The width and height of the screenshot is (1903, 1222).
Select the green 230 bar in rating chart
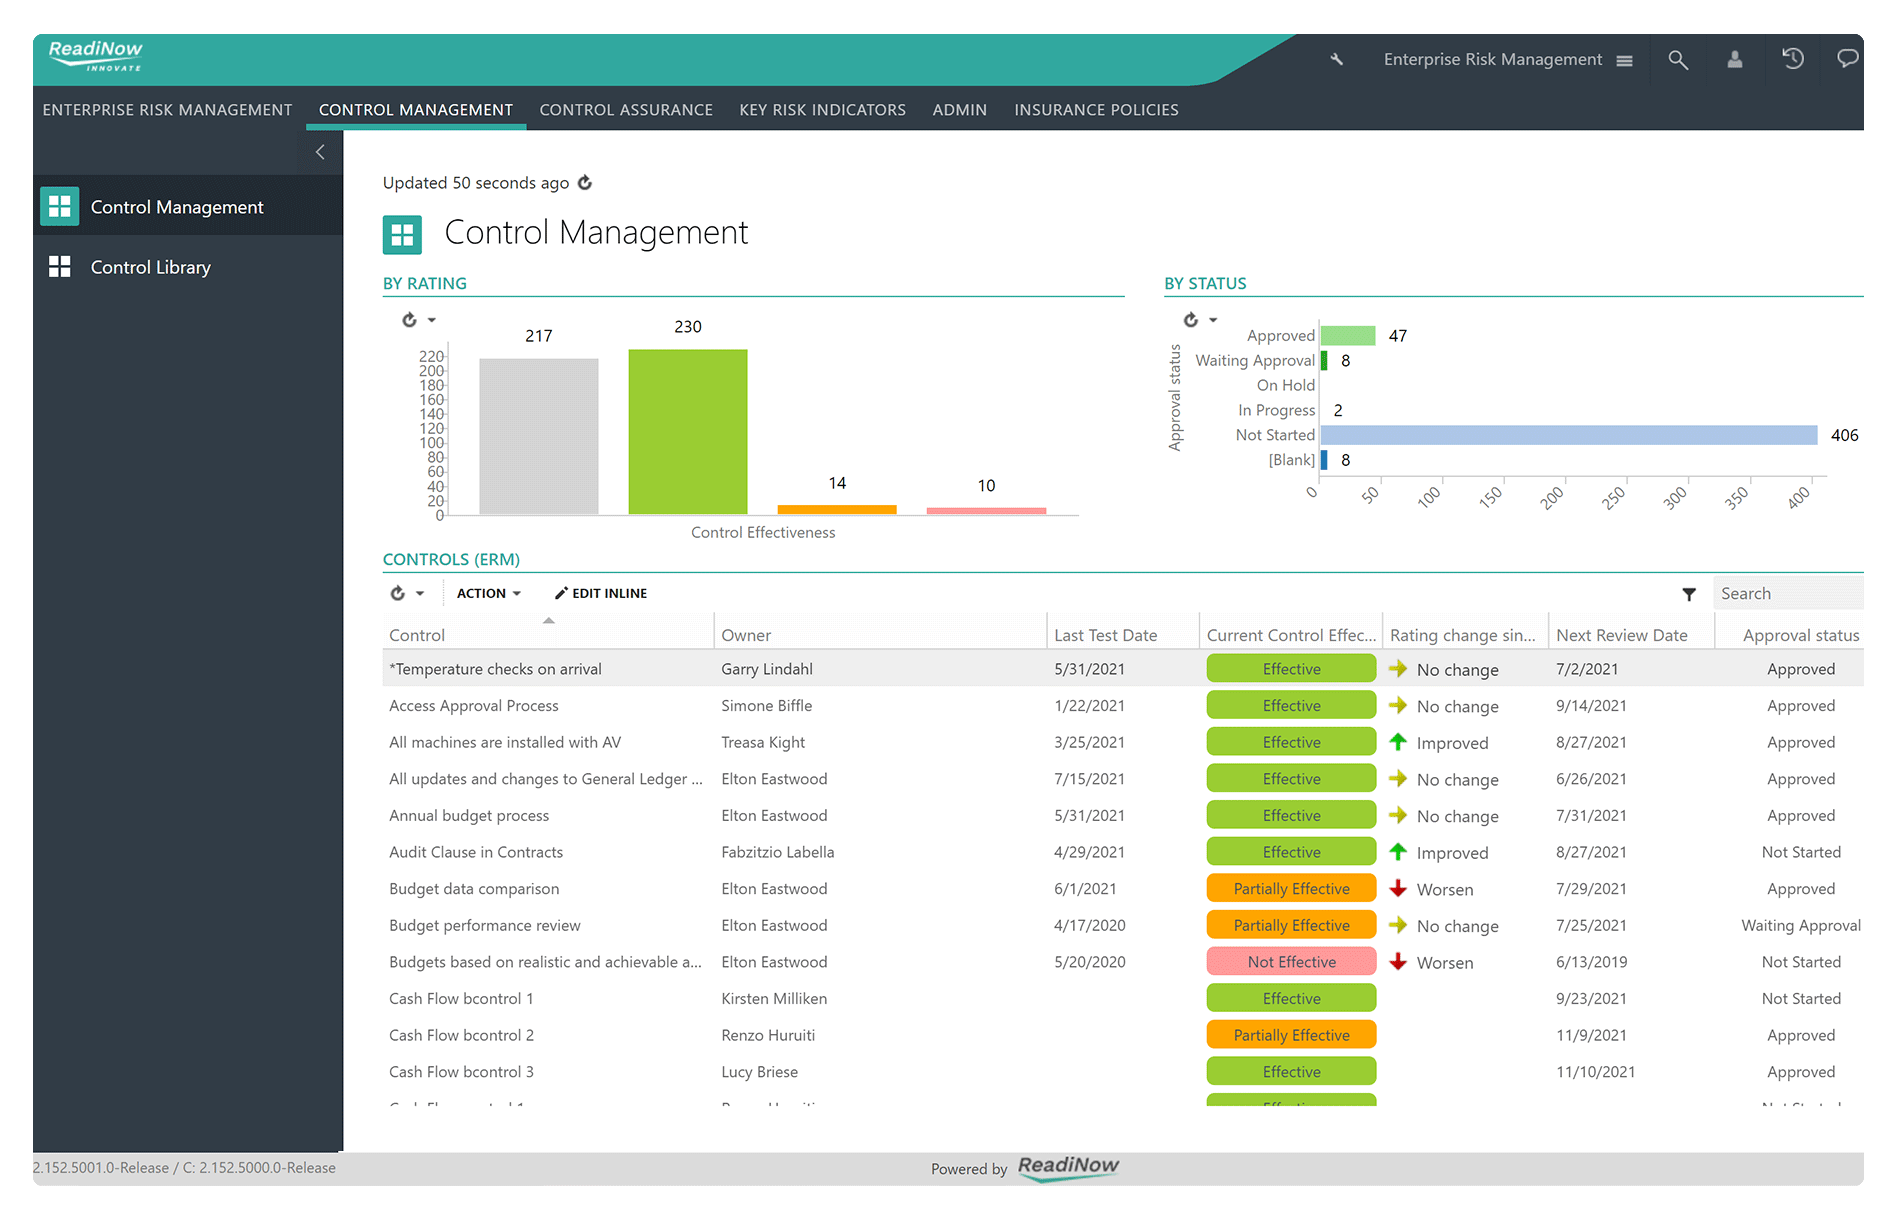[687, 431]
